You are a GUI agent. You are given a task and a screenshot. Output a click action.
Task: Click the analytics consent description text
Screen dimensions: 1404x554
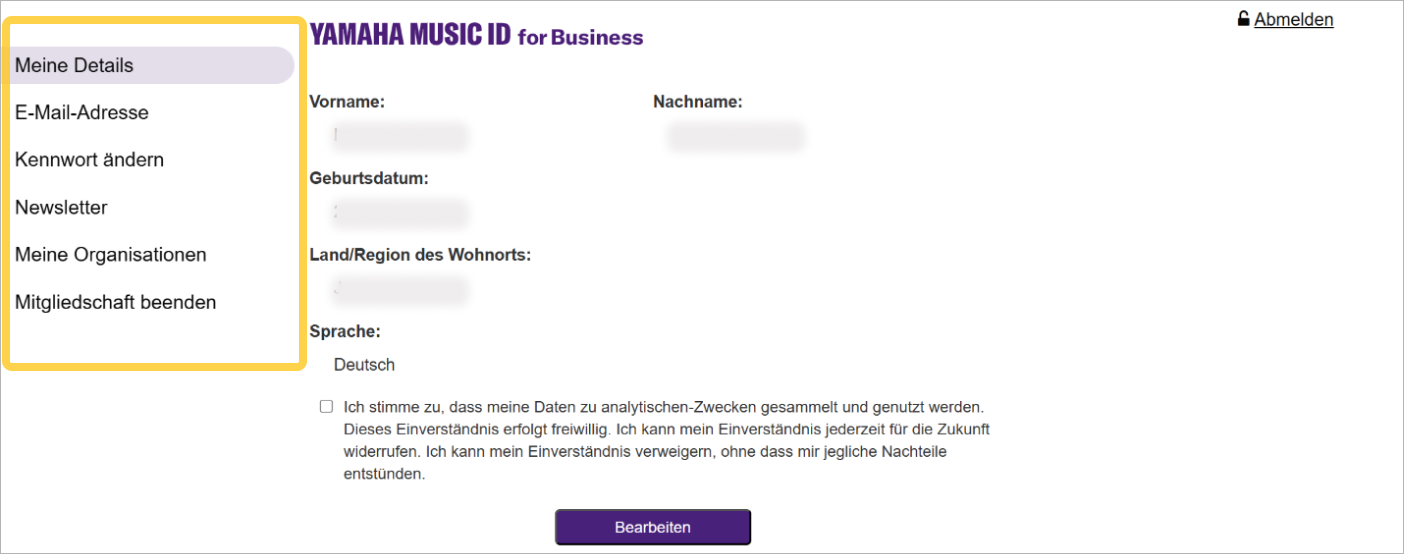click(665, 441)
